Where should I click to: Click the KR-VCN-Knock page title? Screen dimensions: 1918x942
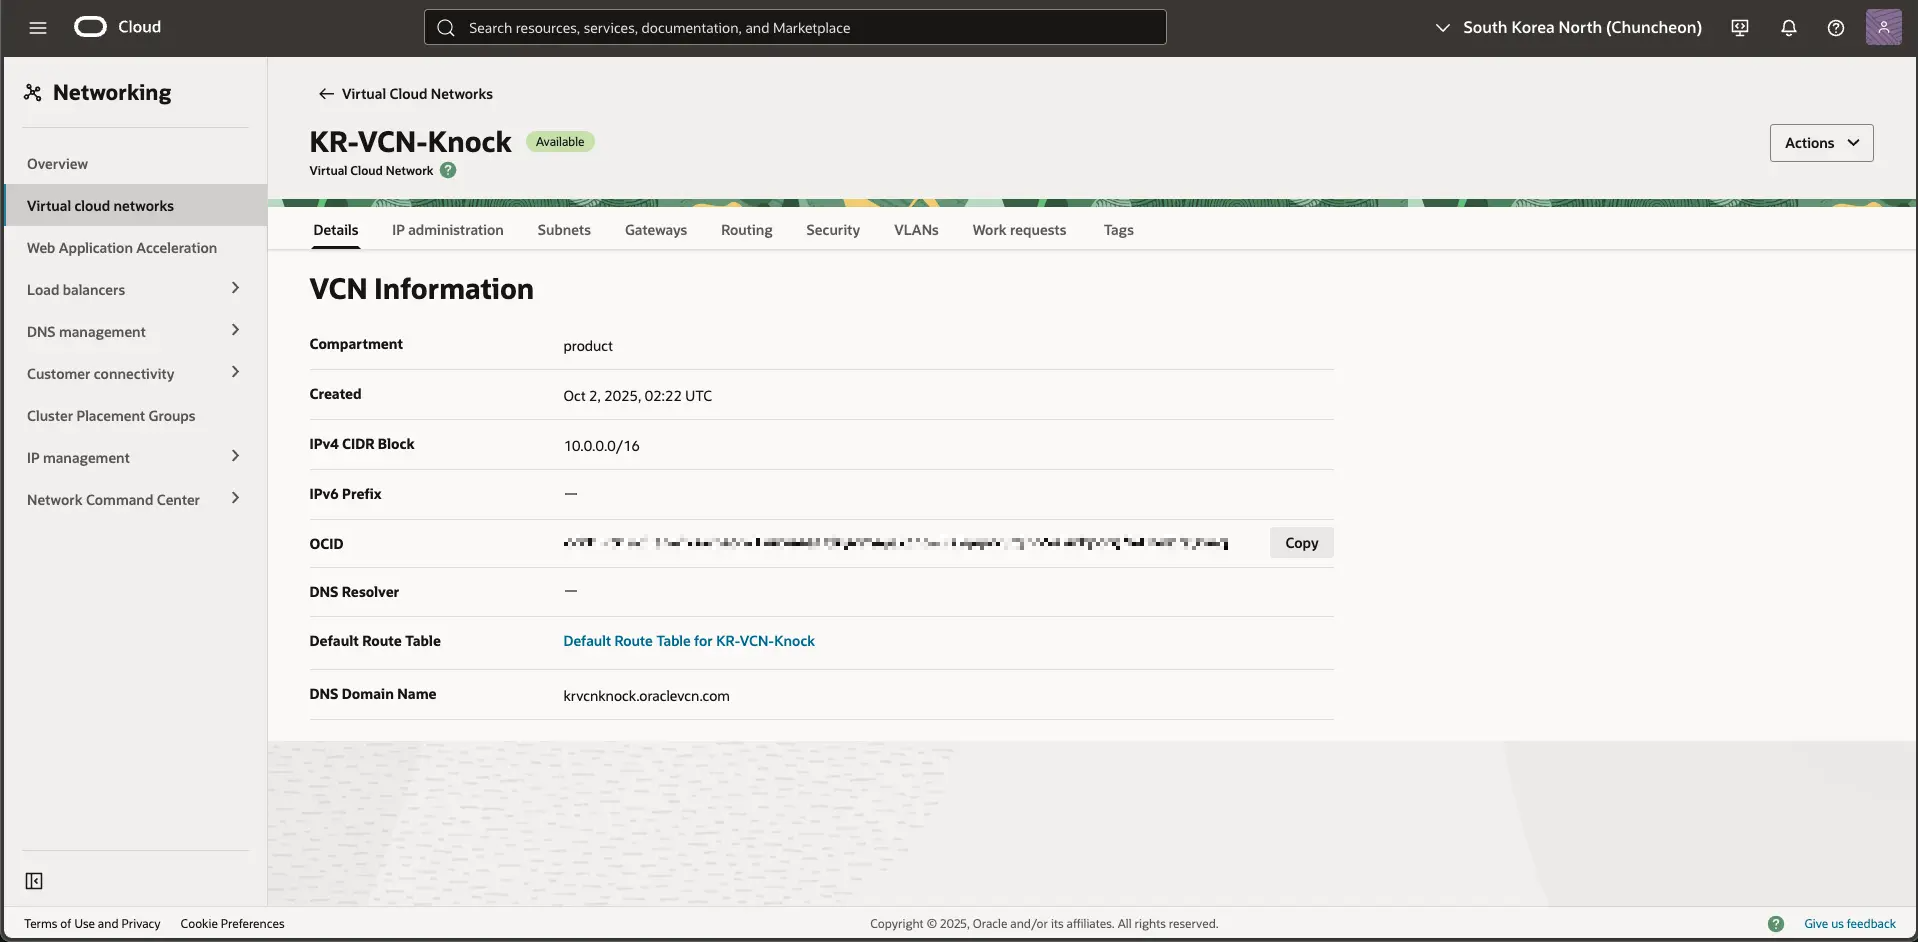point(410,142)
